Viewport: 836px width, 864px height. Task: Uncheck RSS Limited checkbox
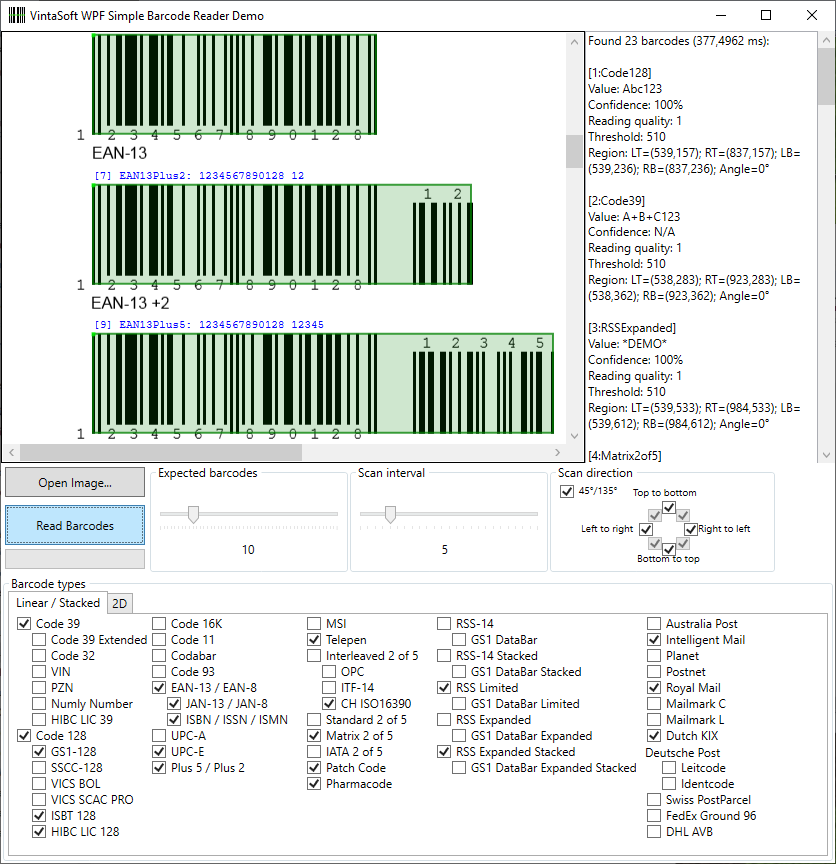click(444, 687)
